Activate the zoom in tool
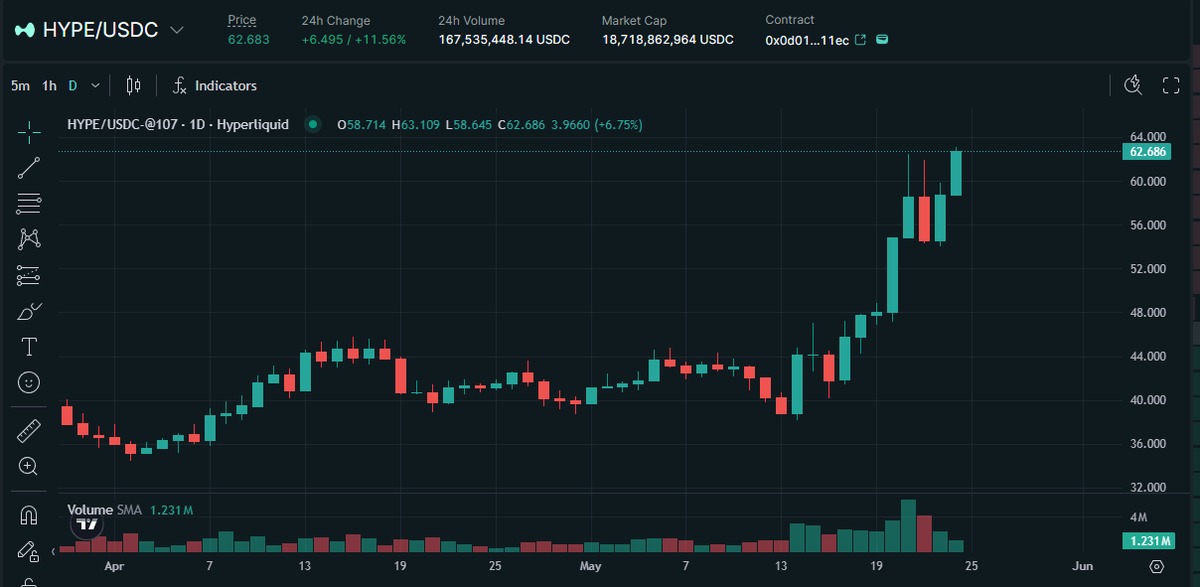 pyautogui.click(x=29, y=466)
